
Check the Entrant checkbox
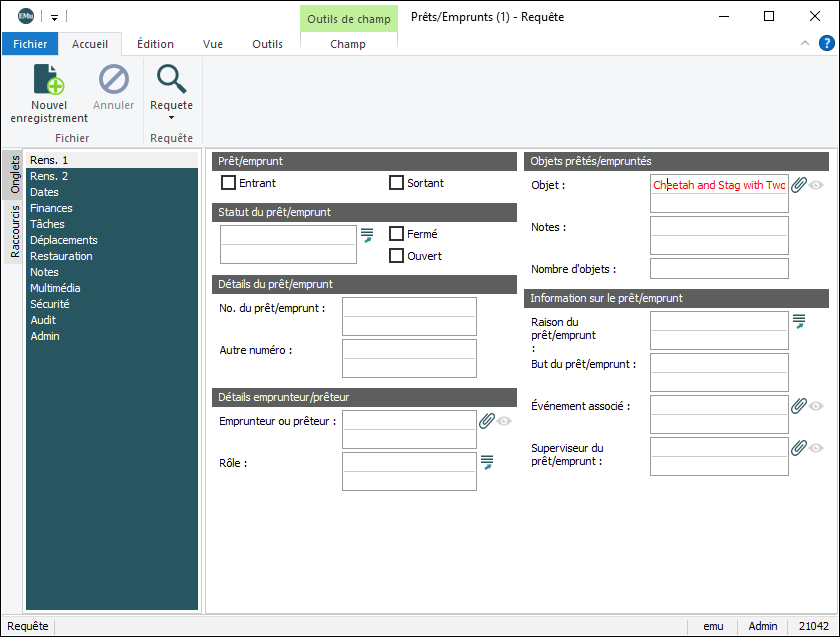coord(229,183)
